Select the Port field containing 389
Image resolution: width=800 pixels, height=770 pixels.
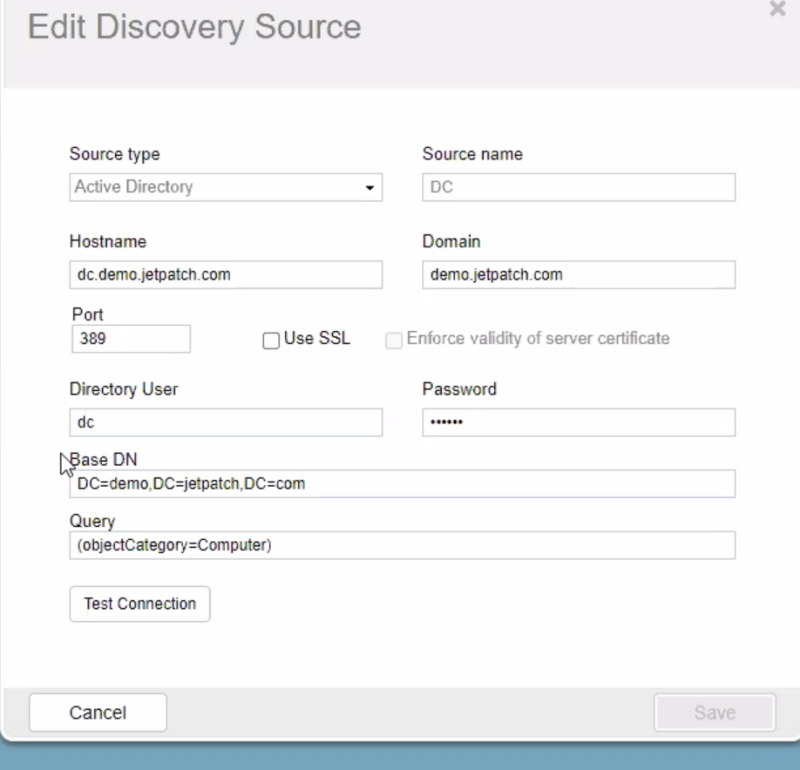click(130, 339)
